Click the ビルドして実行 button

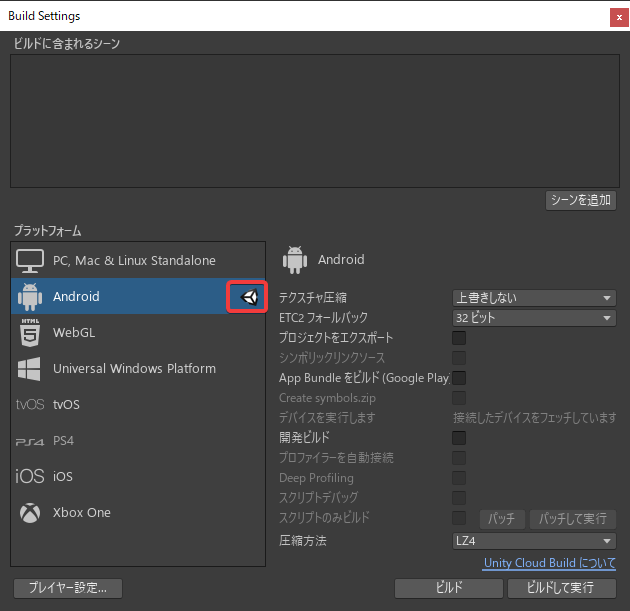coord(562,588)
